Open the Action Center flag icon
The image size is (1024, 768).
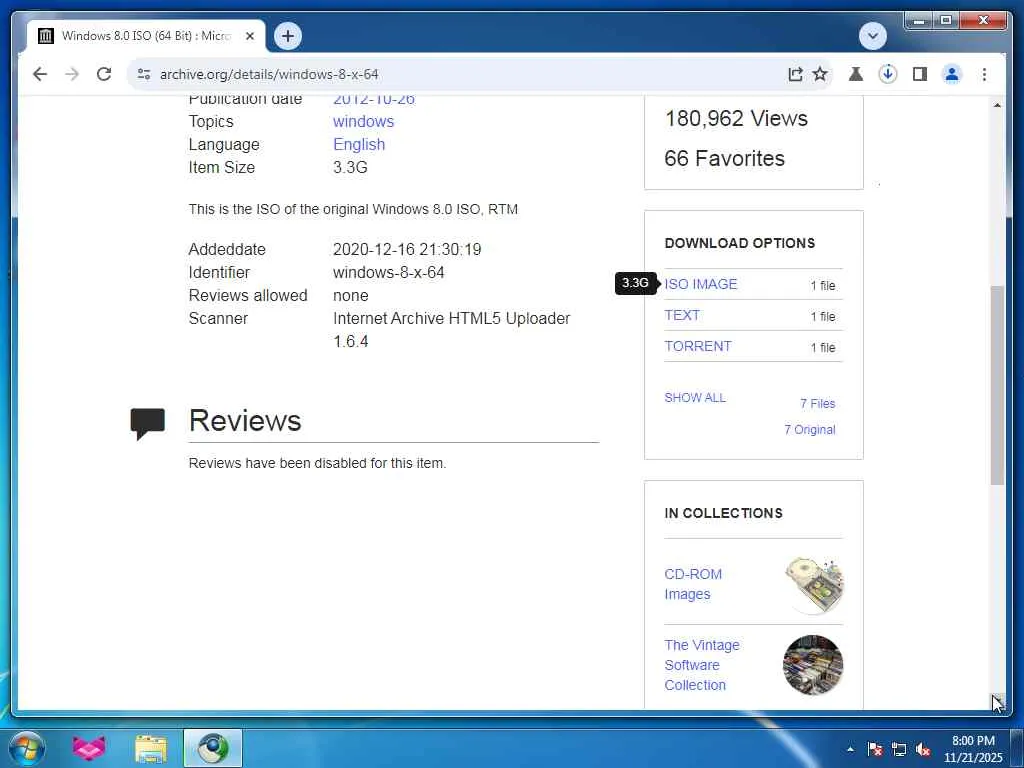tap(874, 749)
